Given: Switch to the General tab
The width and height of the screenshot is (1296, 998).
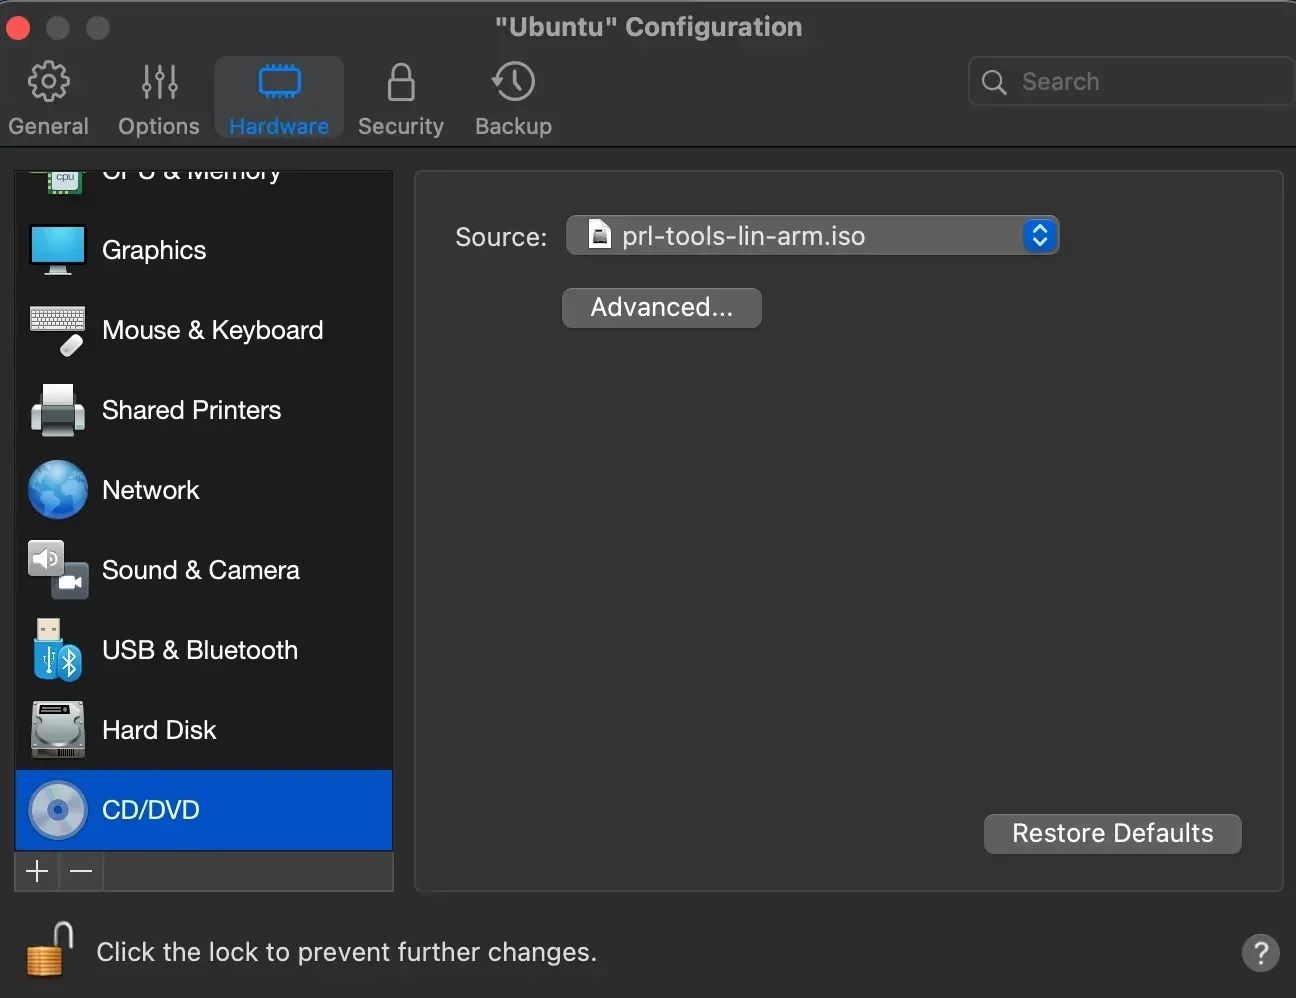Looking at the screenshot, I should pos(48,99).
